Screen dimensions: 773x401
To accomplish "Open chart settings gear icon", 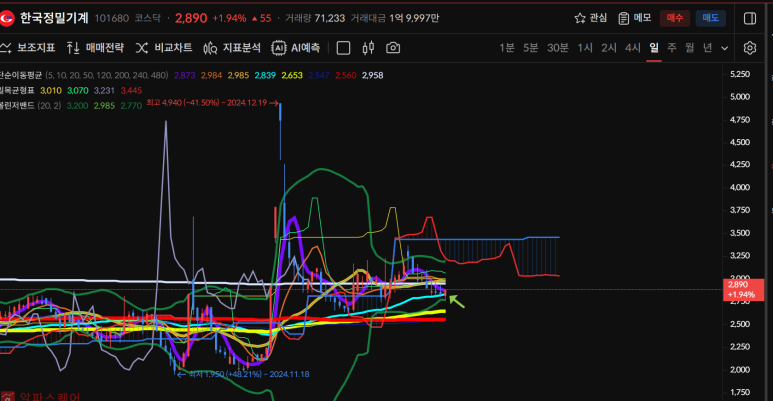I will click(750, 48).
